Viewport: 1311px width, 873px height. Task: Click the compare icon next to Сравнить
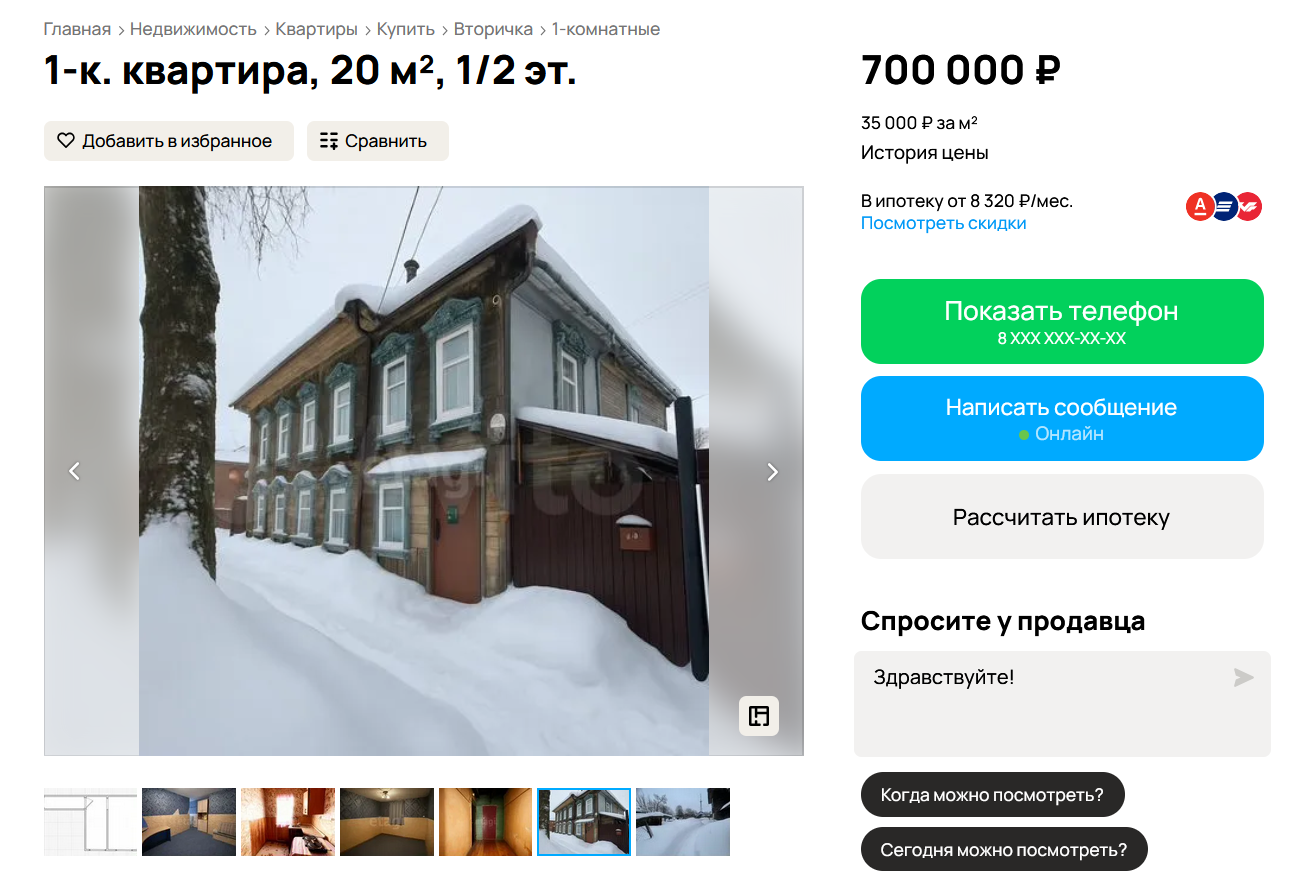[329, 141]
